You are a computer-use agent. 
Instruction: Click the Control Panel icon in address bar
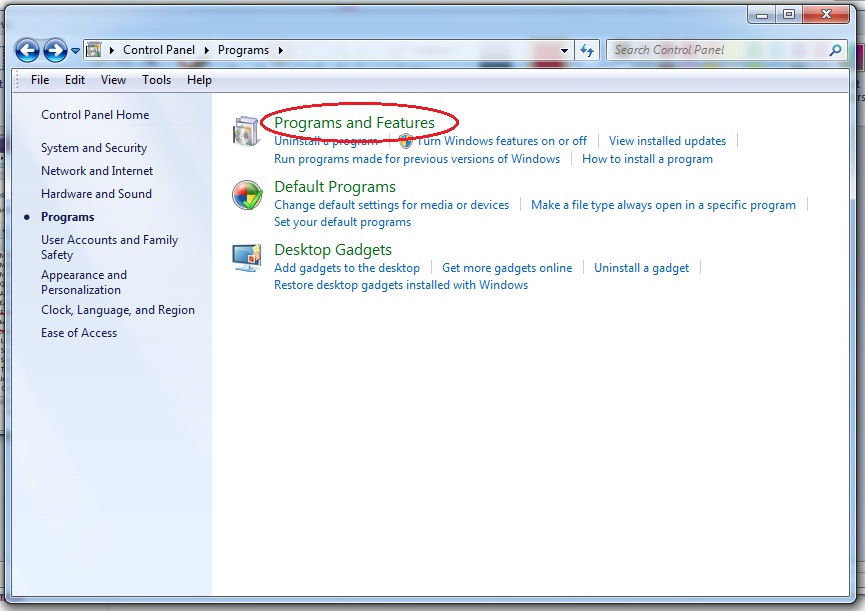(94, 50)
